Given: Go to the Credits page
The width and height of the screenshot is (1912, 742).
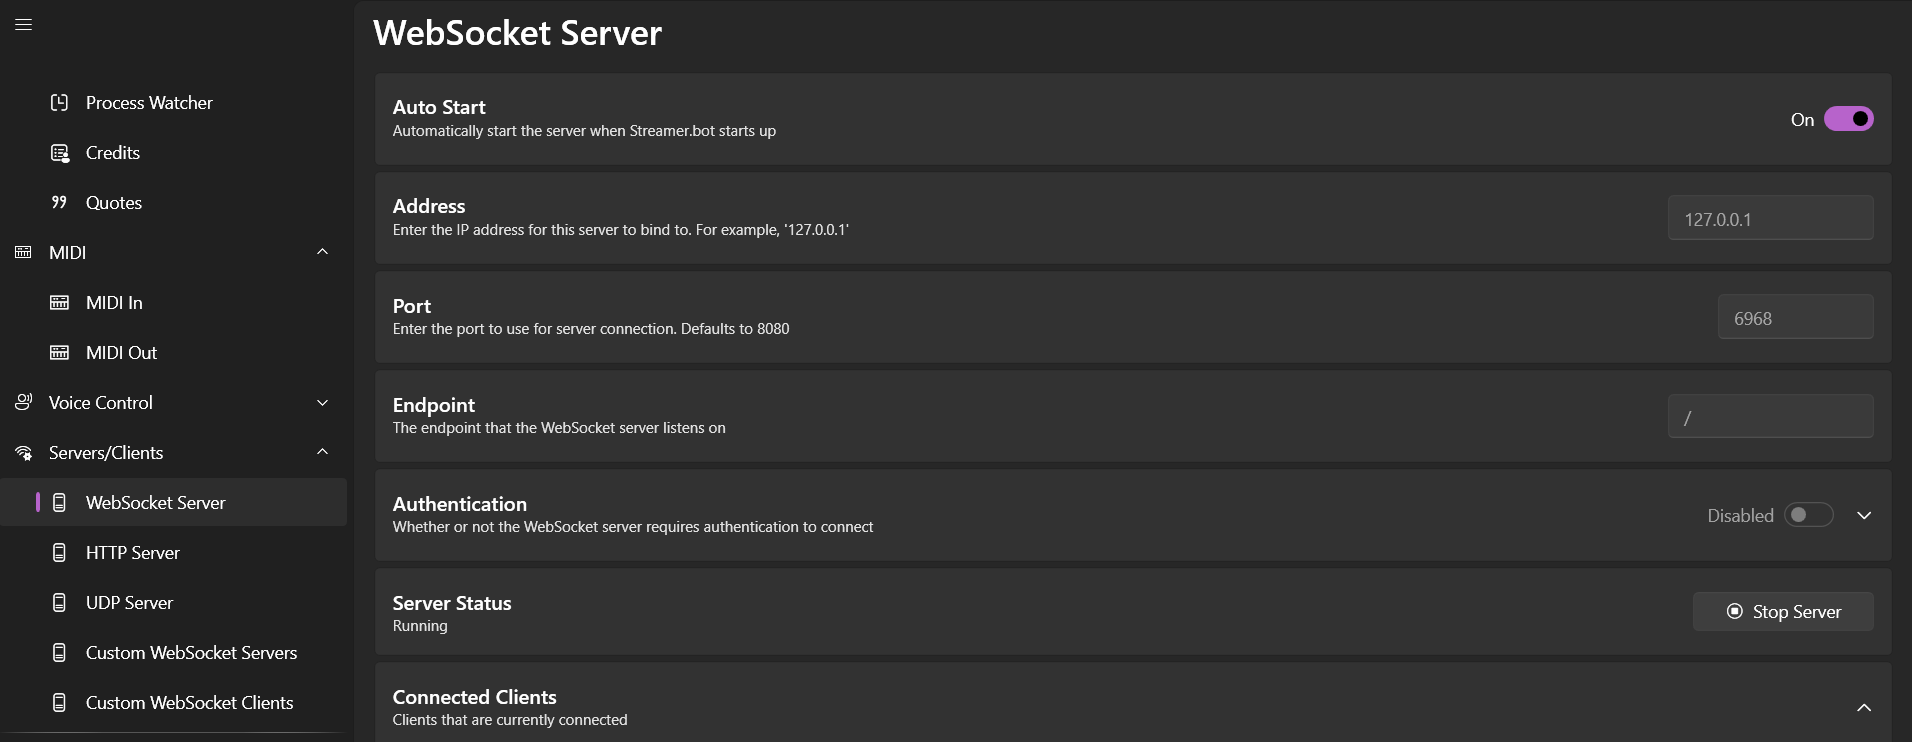Looking at the screenshot, I should coord(174,153).
